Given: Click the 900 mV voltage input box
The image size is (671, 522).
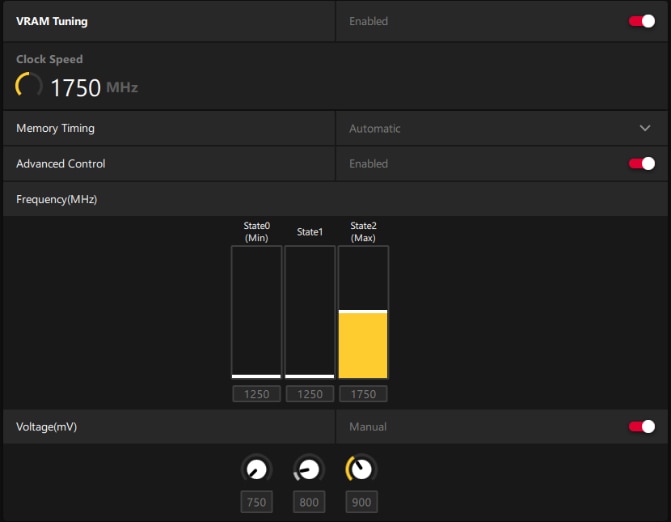Looking at the screenshot, I should coord(362,502).
